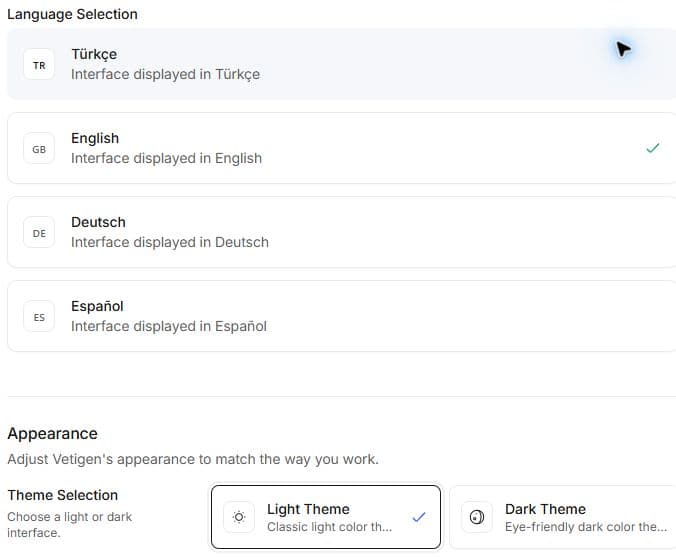Image resolution: width=676 pixels, height=557 pixels.
Task: Click the Appearance section heading
Action: click(x=53, y=434)
